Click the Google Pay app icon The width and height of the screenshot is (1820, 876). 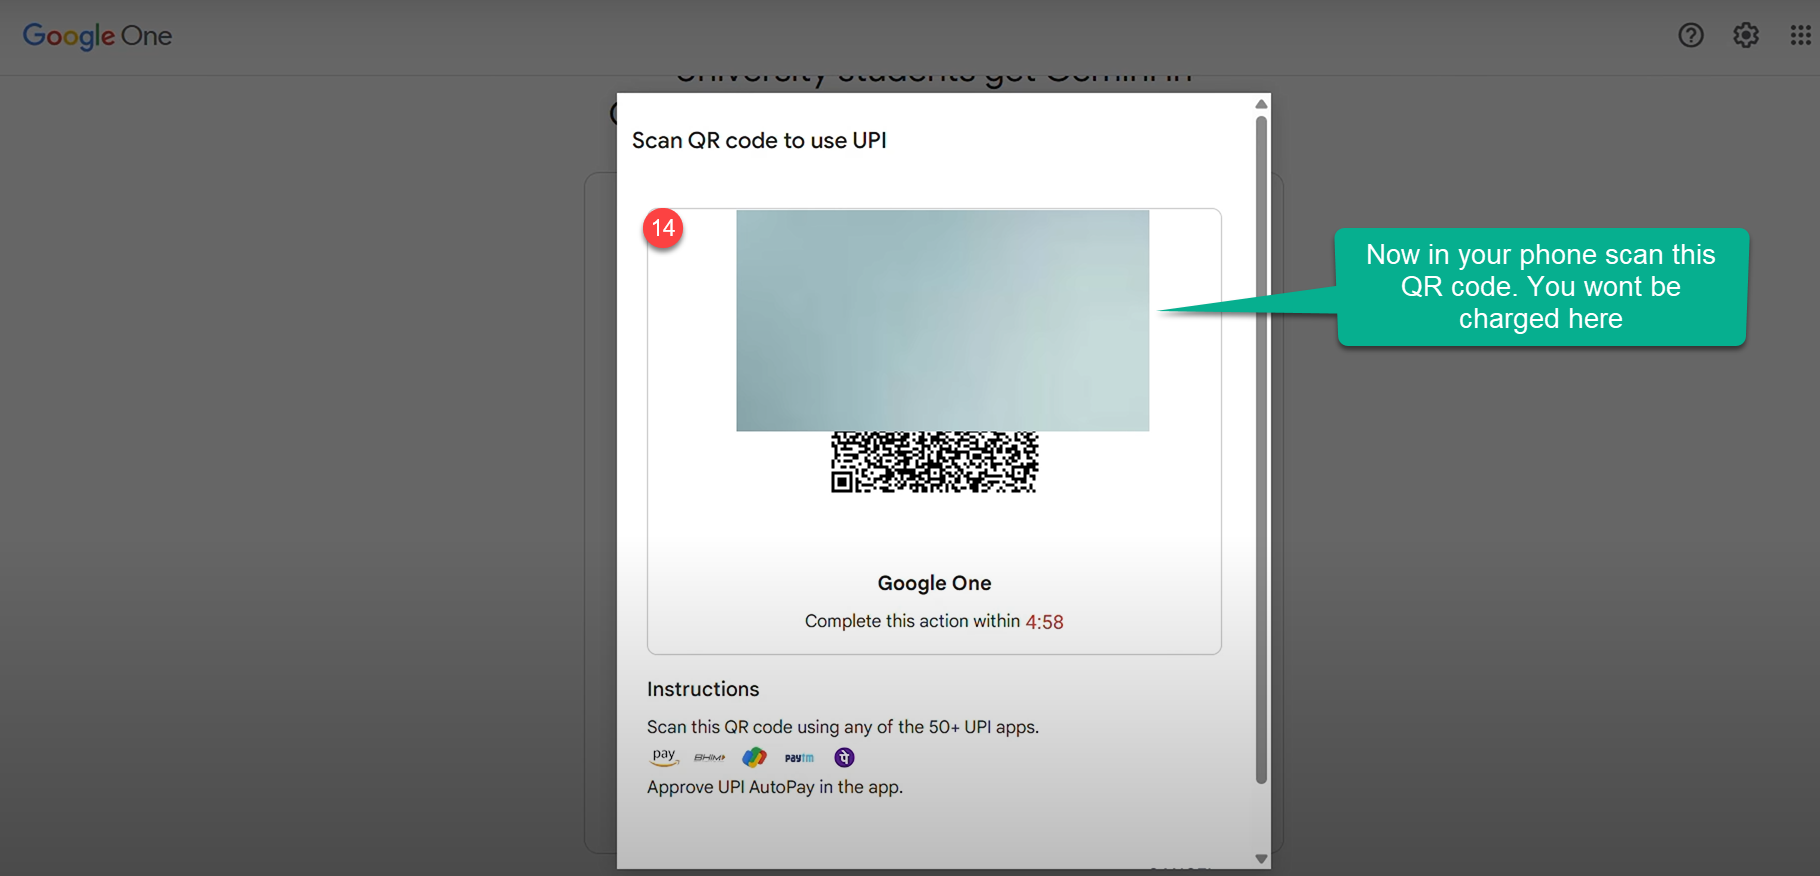(x=754, y=758)
